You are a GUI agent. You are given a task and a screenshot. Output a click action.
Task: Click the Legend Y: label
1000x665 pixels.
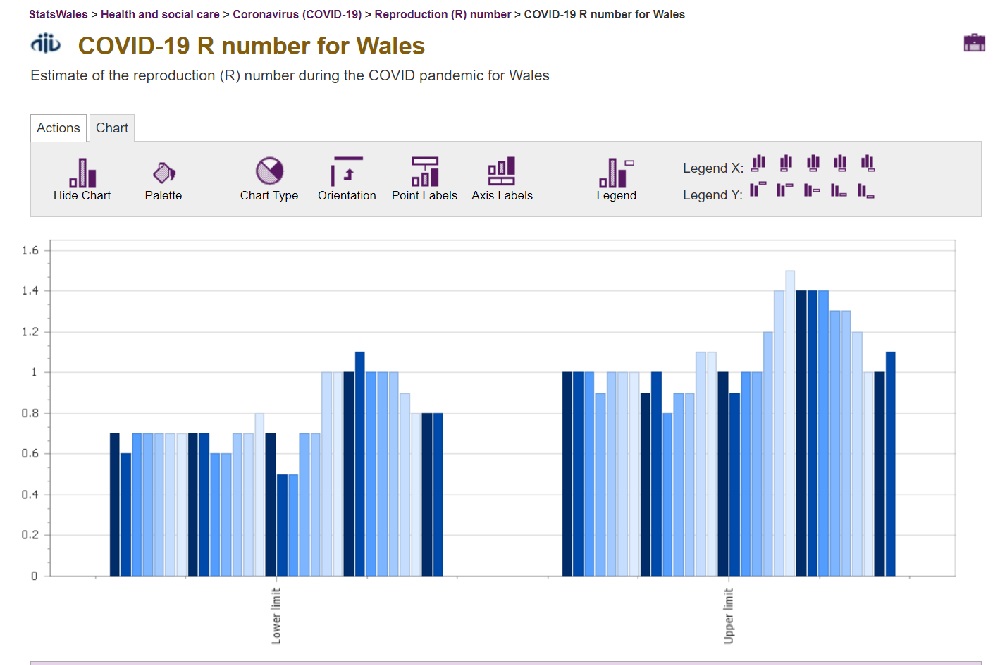click(x=713, y=194)
